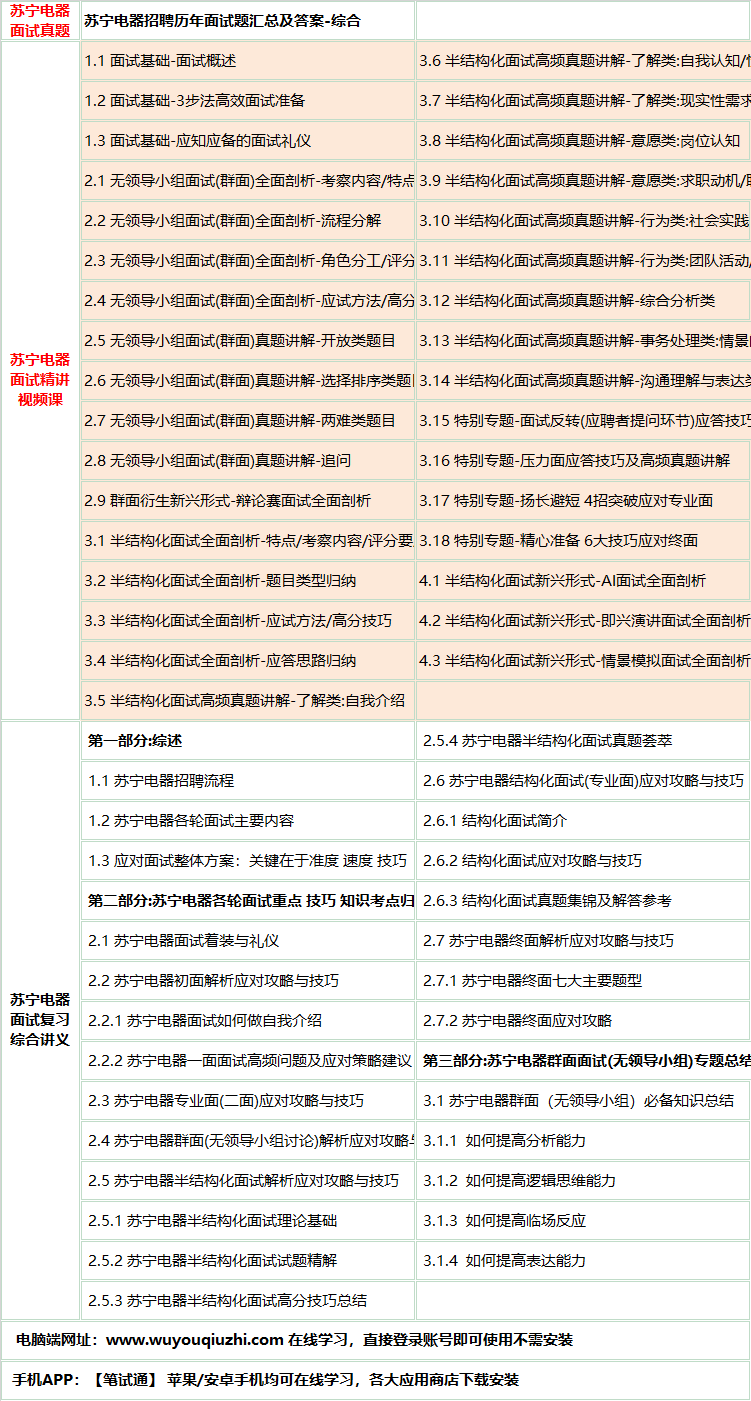This screenshot has width=751, height=1401.
Task: Select 3.7 了解类:现实性需求 lesson
Action: (x=583, y=100)
